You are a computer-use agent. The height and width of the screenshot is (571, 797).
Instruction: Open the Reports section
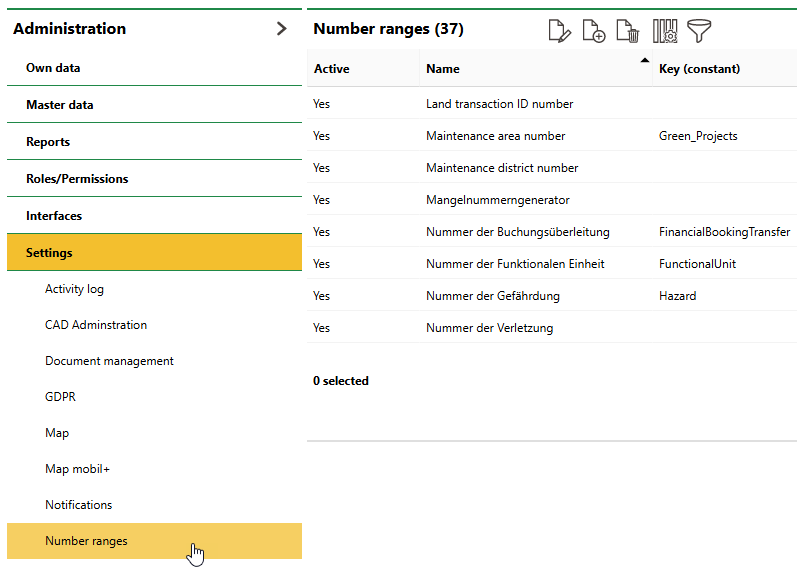[48, 142]
